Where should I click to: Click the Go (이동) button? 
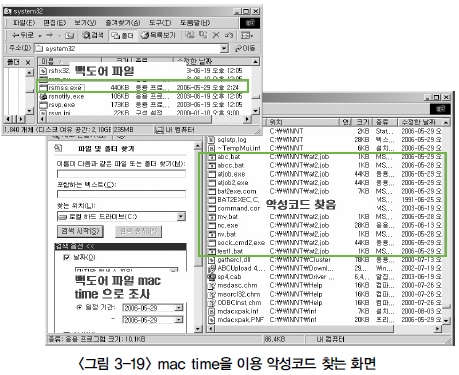pos(245,48)
